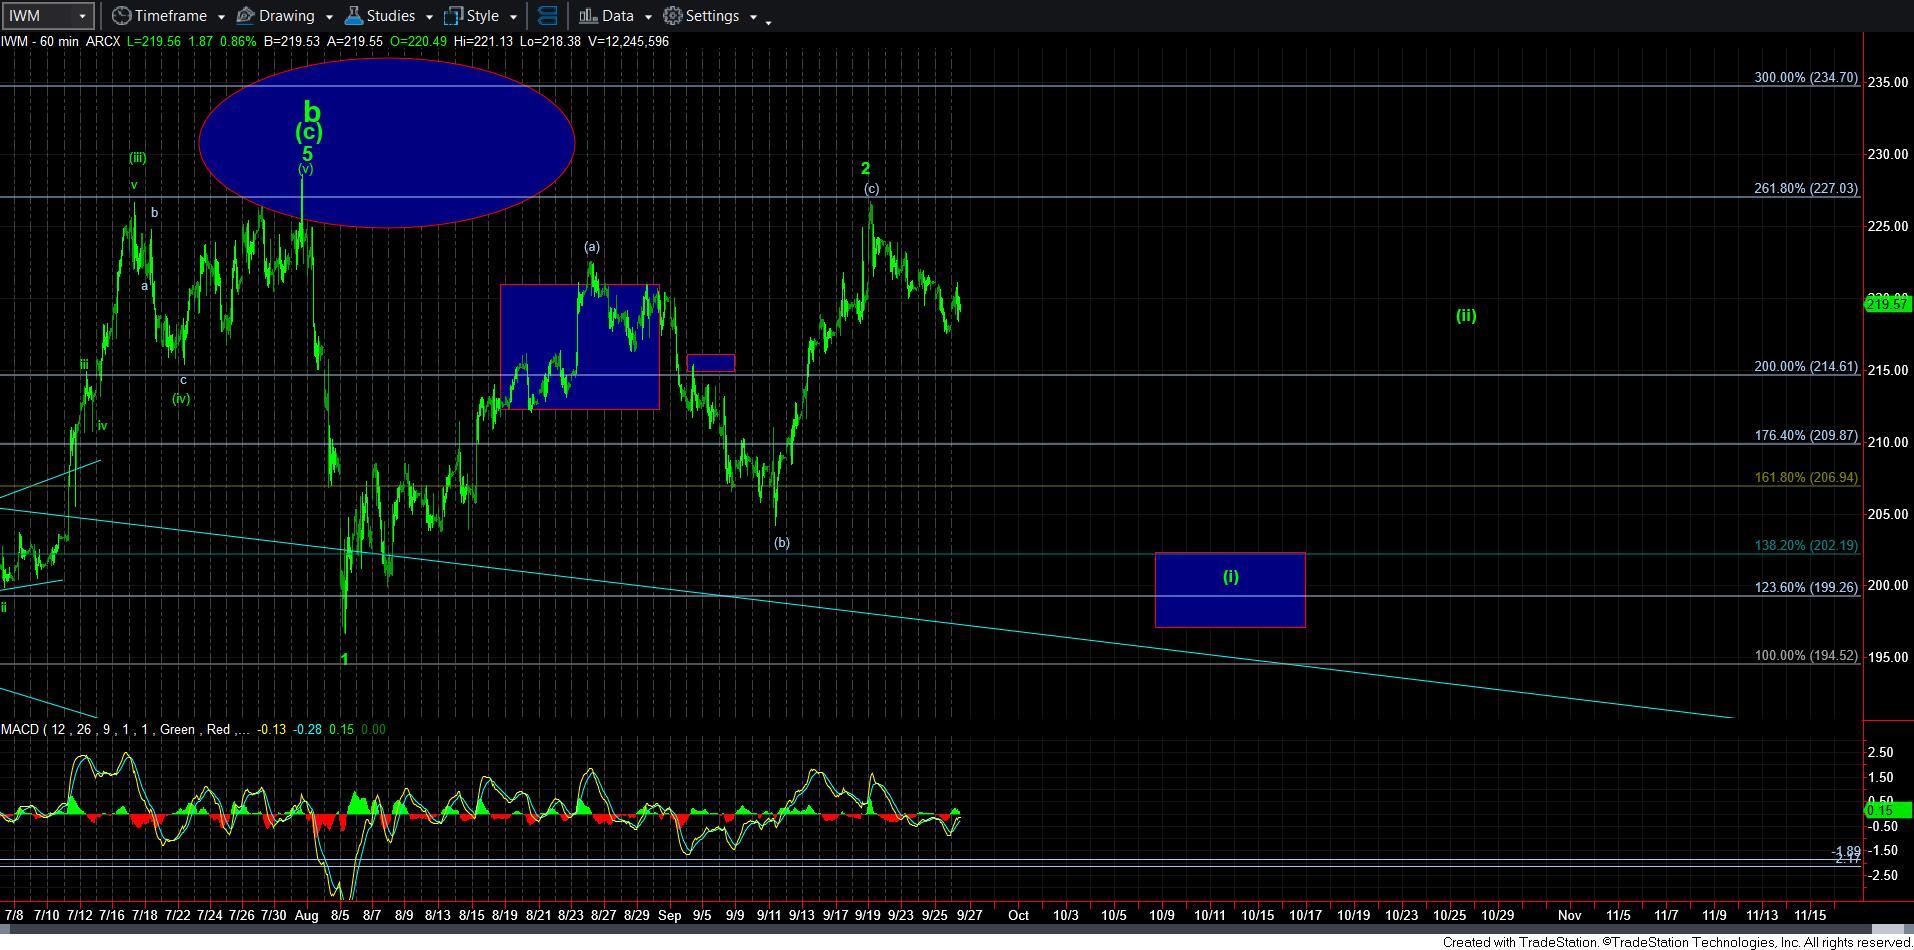Select the small blue rectangle near Sep
This screenshot has width=1914, height=950.
click(x=711, y=363)
